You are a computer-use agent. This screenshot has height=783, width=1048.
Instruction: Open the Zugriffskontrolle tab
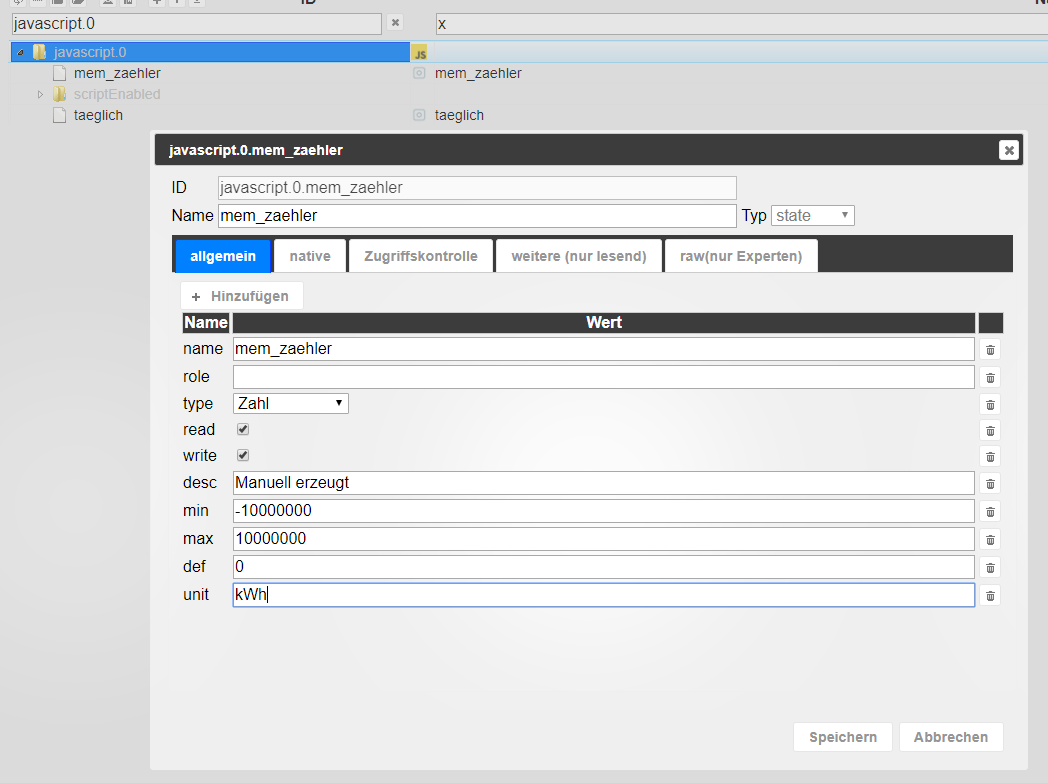click(x=421, y=256)
